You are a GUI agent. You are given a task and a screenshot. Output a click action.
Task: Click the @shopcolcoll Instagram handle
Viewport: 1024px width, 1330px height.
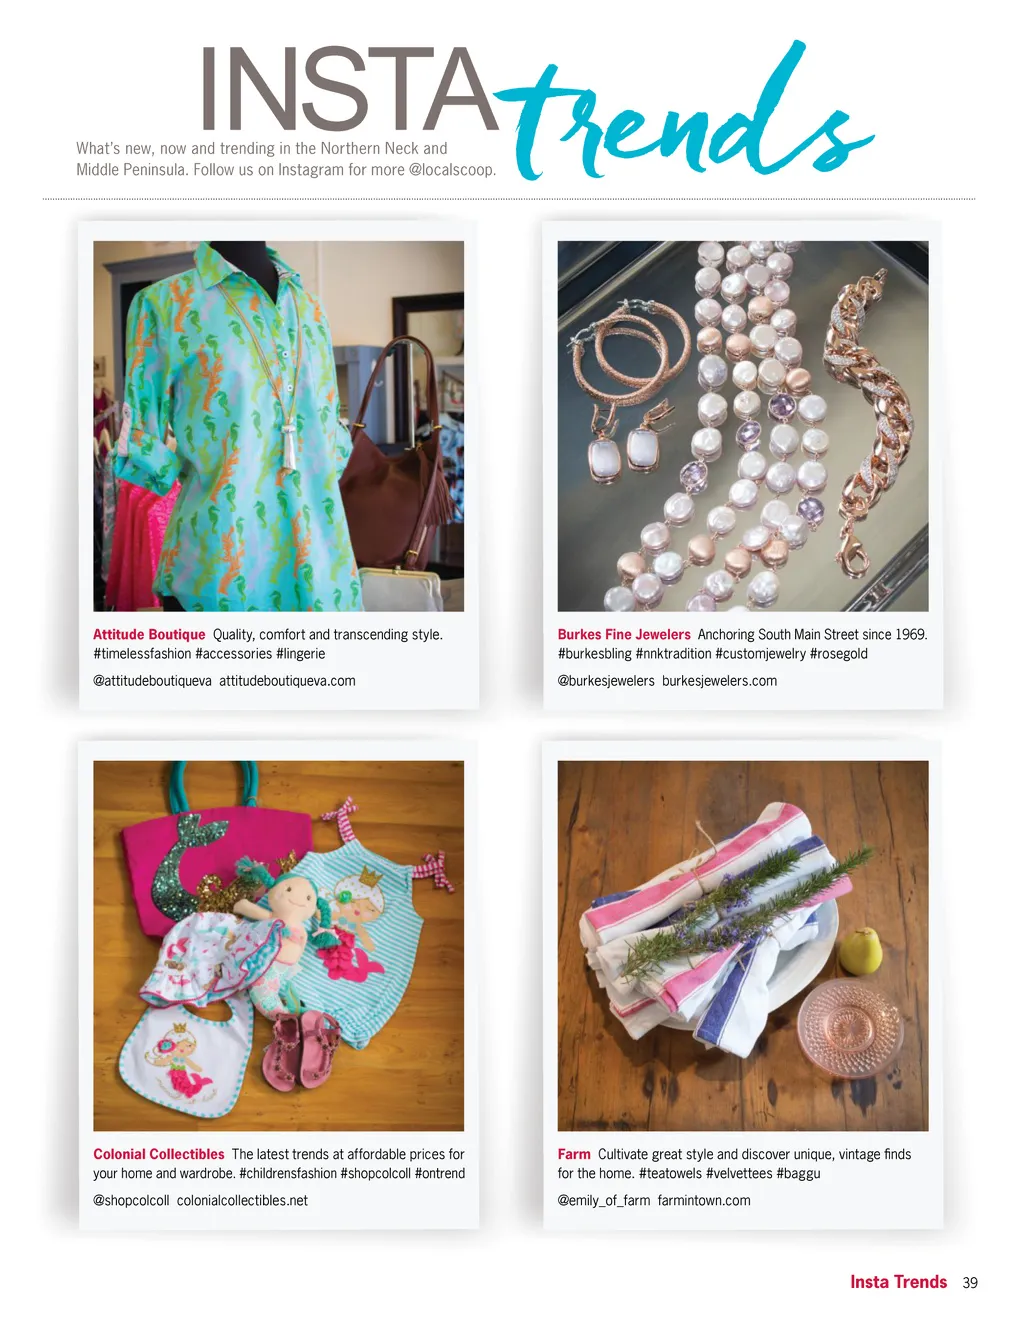tap(131, 1201)
